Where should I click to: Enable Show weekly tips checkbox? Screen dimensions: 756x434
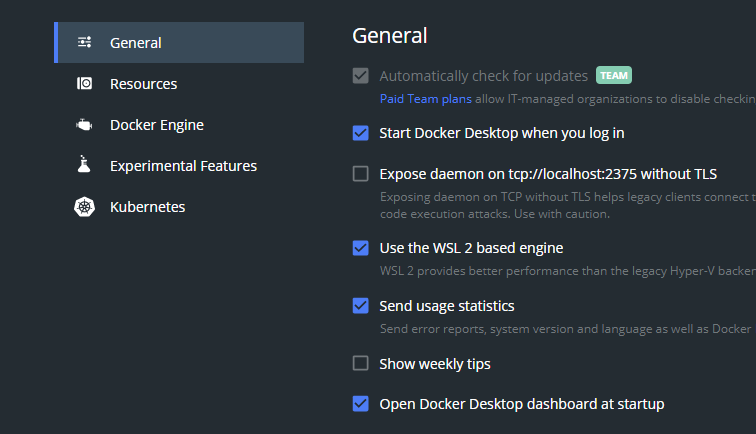(x=361, y=363)
